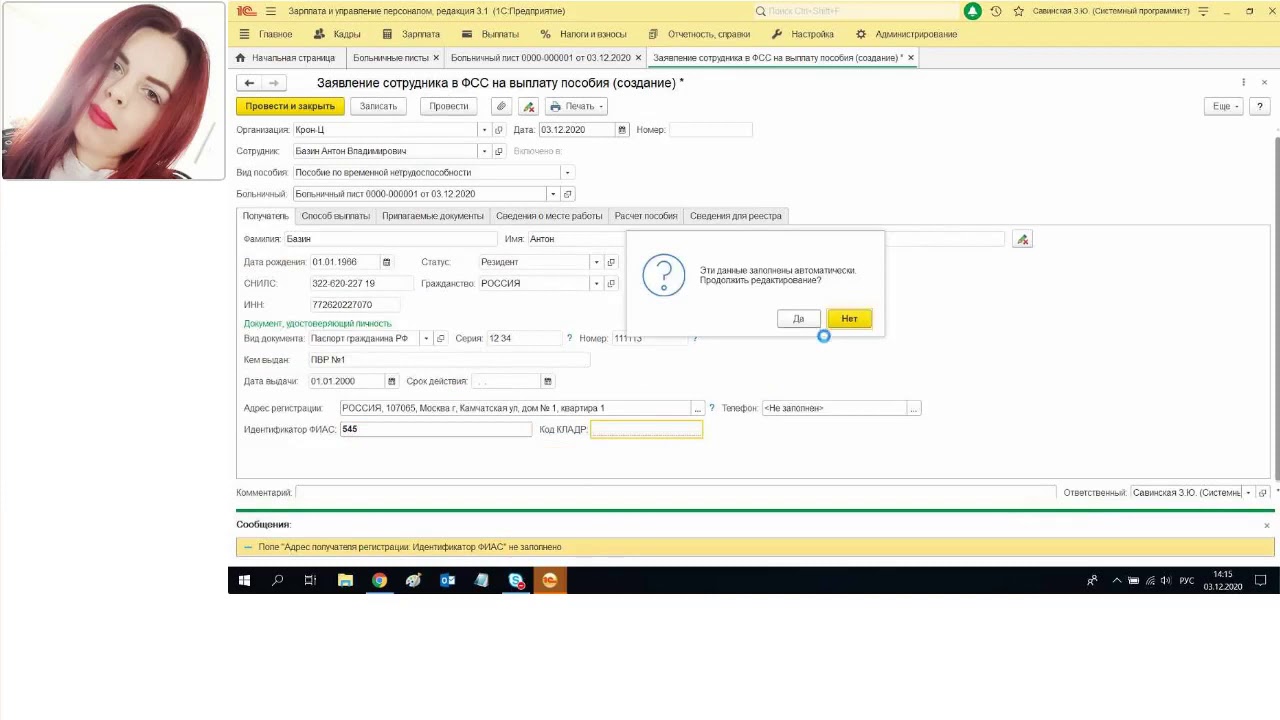Click favorites star icon in title bar

coord(1019,11)
